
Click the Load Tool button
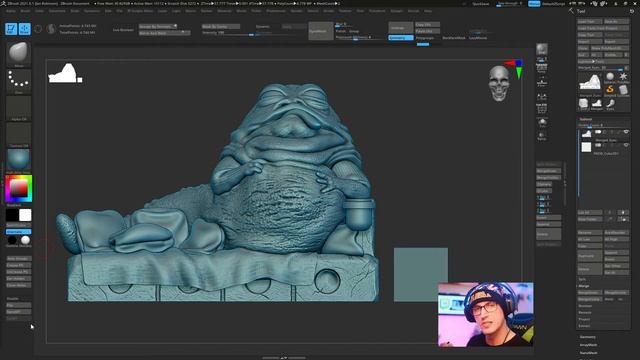pyautogui.click(x=590, y=22)
